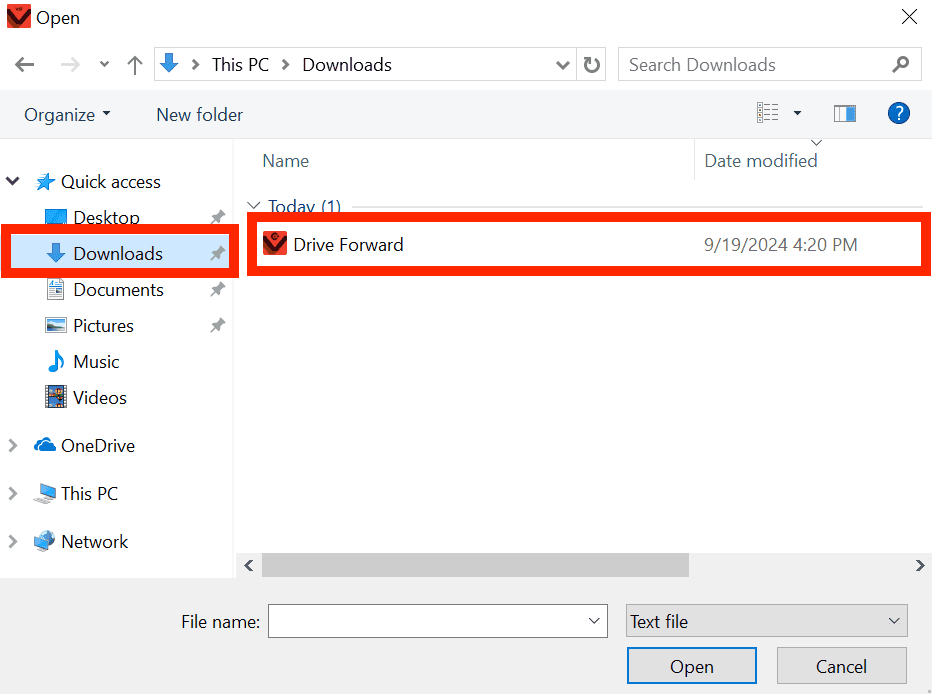The height and width of the screenshot is (694, 932).
Task: Navigate back using the back arrow
Action: 24,64
